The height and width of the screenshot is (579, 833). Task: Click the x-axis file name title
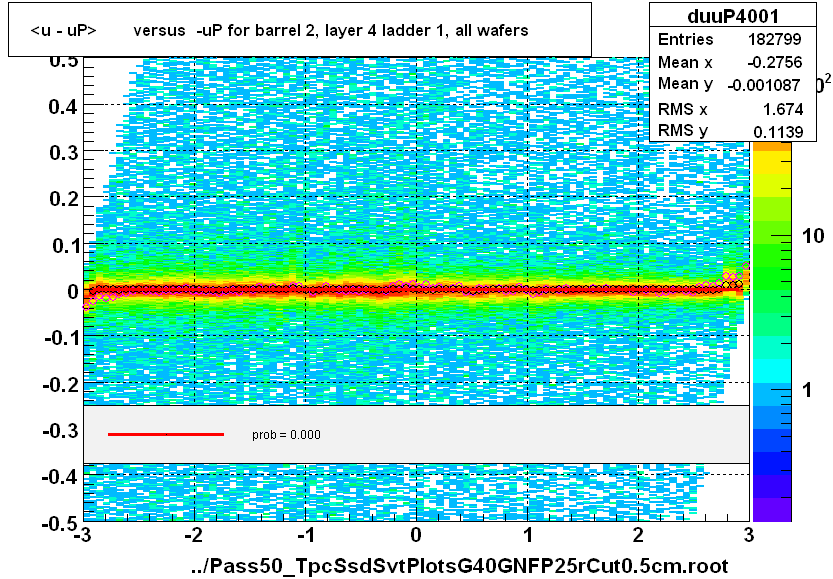pos(460,566)
